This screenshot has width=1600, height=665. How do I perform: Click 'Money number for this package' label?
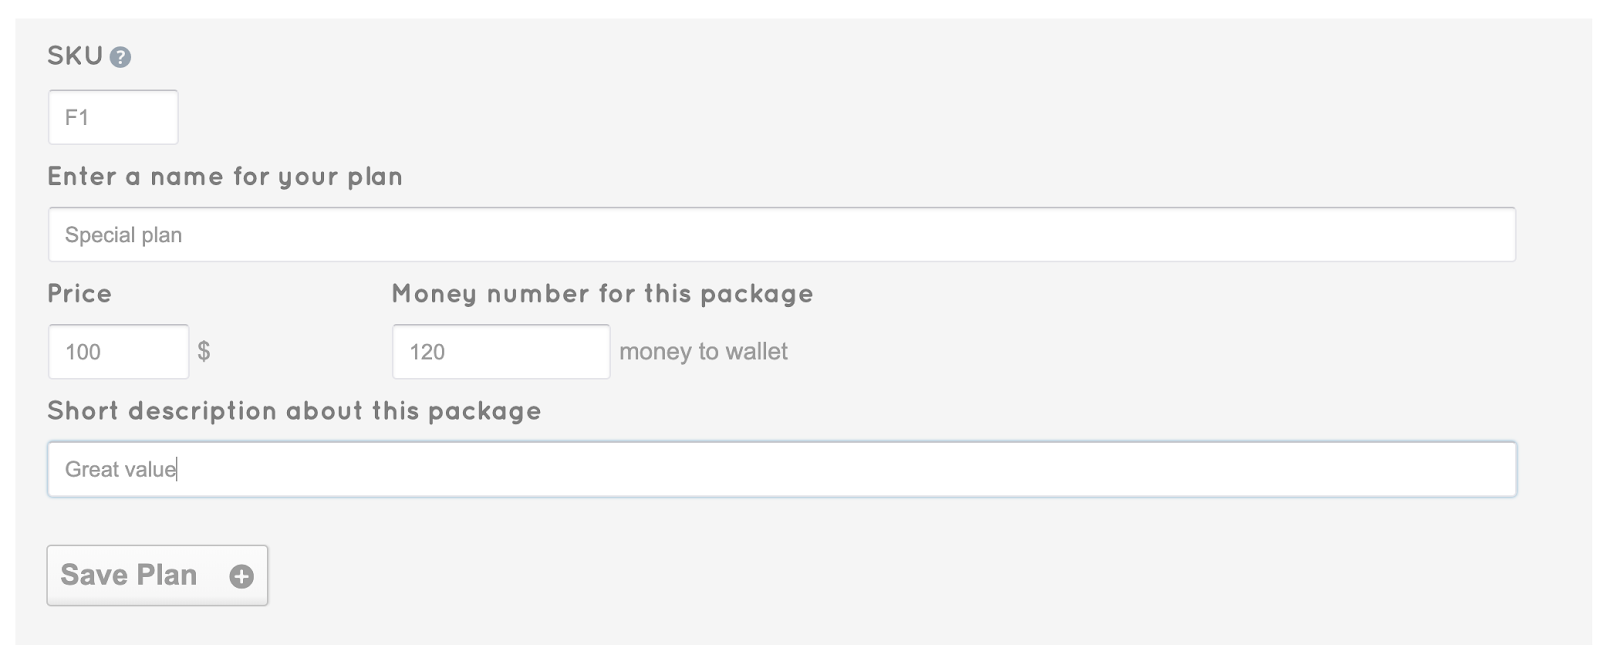tap(602, 294)
